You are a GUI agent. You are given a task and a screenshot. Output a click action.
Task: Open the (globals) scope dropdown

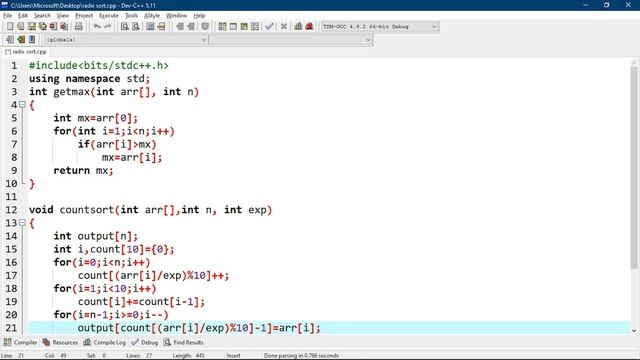tap(126, 40)
